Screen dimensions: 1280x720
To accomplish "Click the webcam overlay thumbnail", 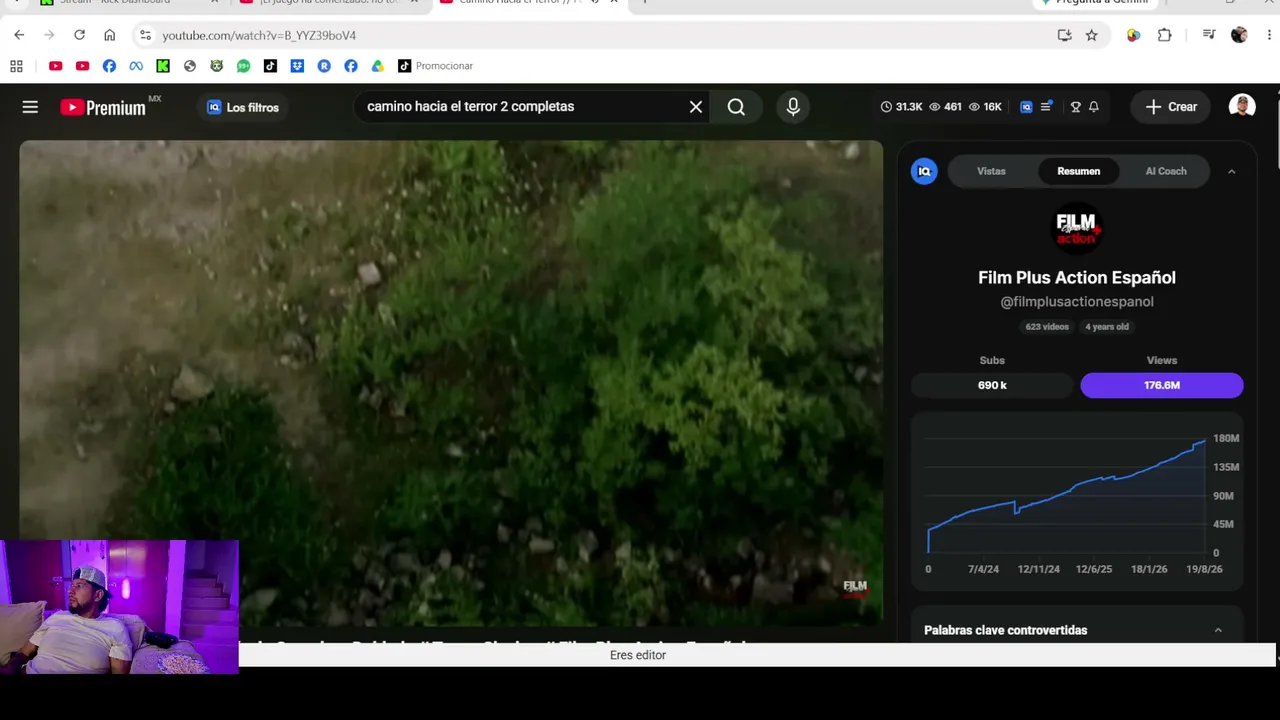I will (x=119, y=607).
